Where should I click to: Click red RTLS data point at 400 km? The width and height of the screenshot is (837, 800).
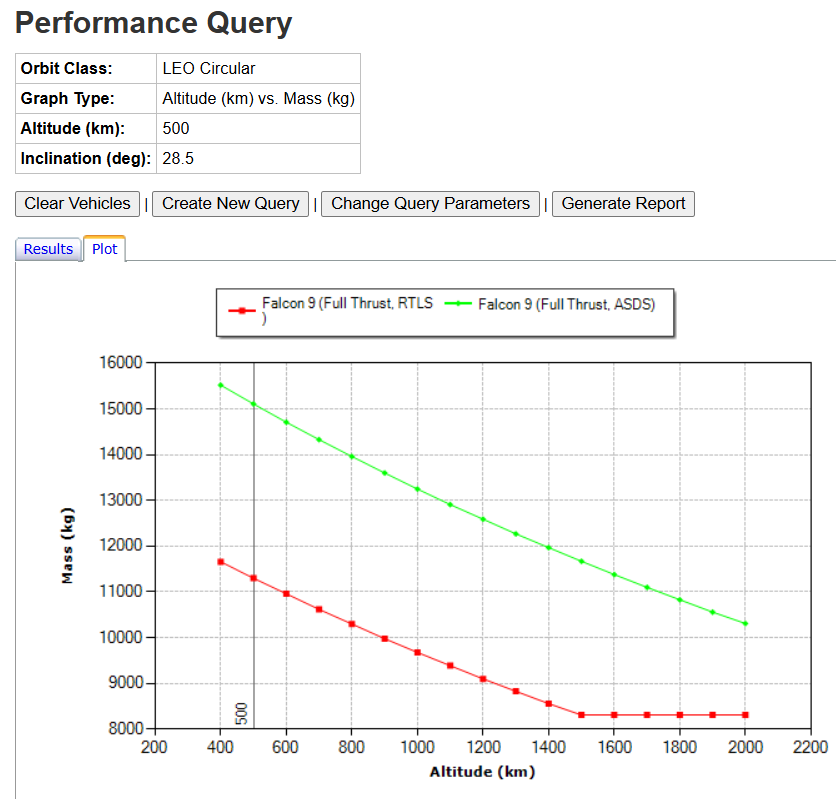[221, 562]
